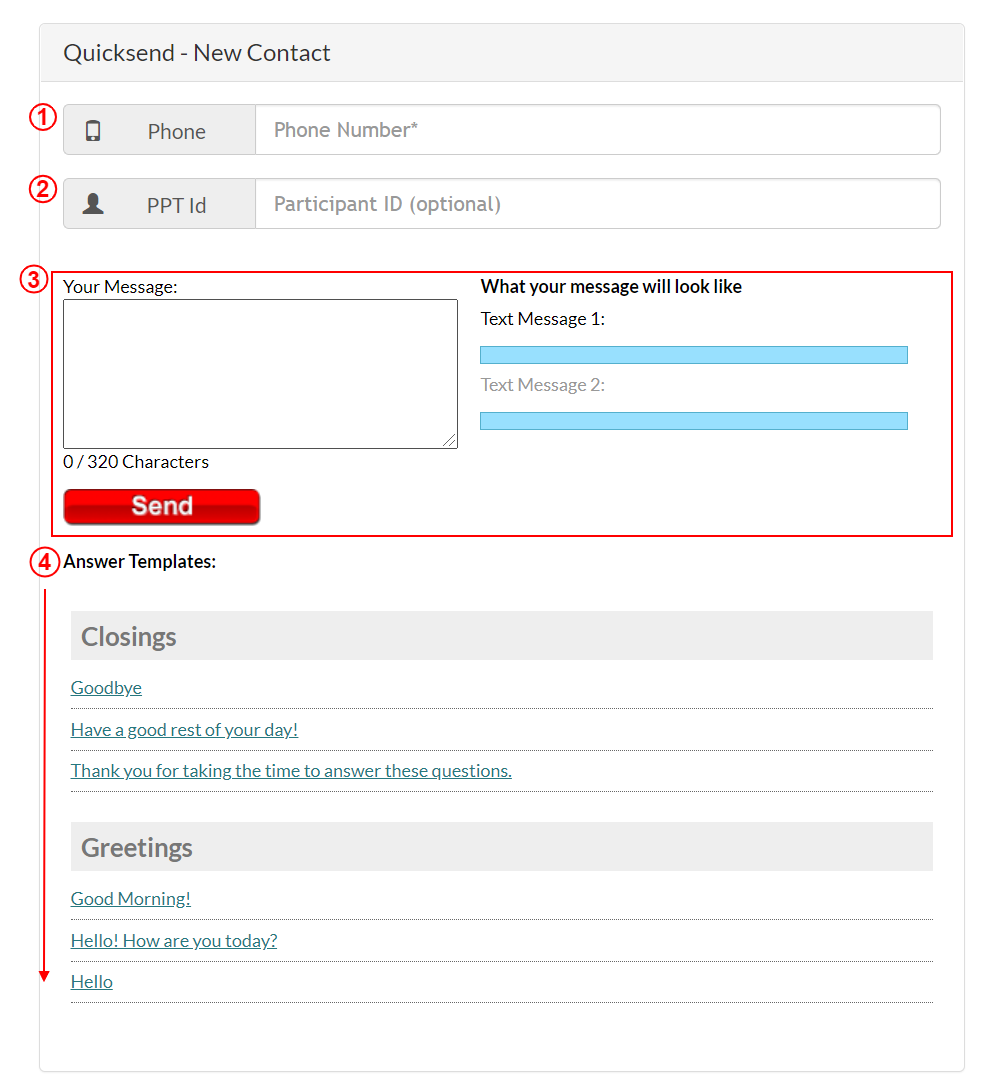Focus the Phone Number input field
Viewport: 996px width, 1085px height.
pos(597,130)
